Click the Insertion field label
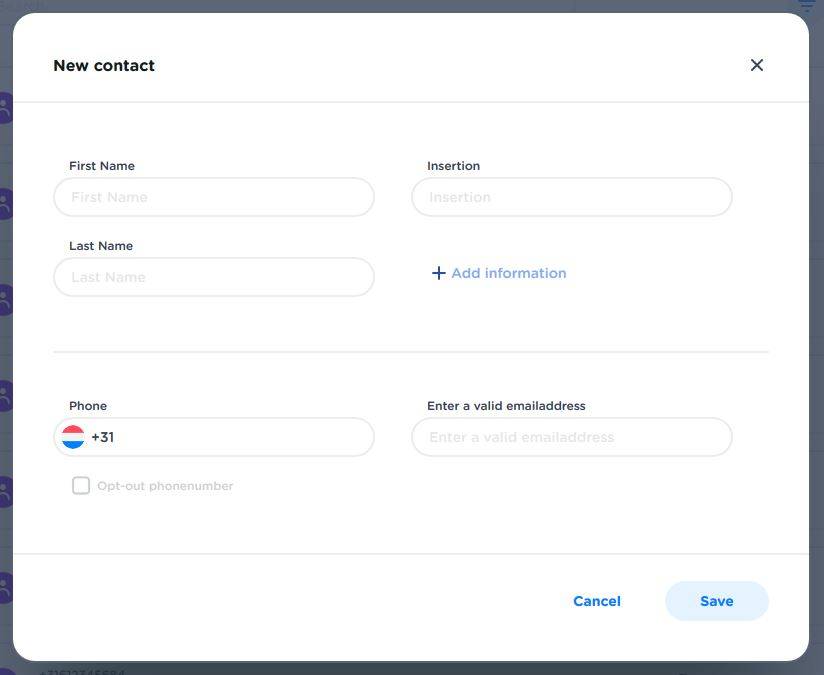Image resolution: width=824 pixels, height=675 pixels. (453, 166)
